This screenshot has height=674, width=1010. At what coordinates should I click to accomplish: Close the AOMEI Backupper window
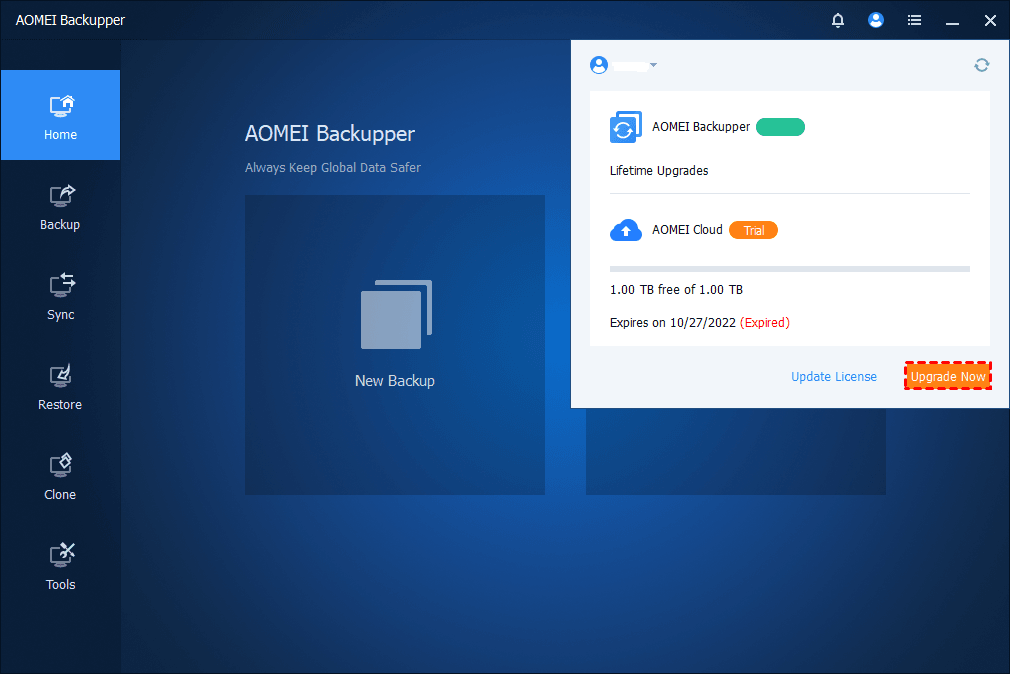click(990, 21)
